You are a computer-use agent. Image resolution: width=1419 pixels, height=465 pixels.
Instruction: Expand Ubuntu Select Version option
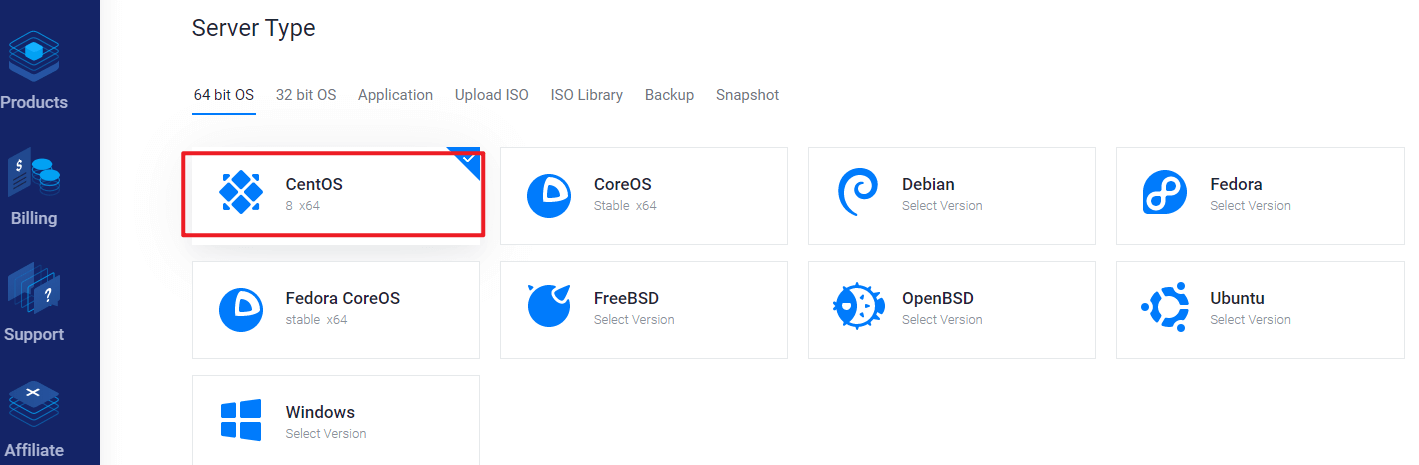point(1250,320)
